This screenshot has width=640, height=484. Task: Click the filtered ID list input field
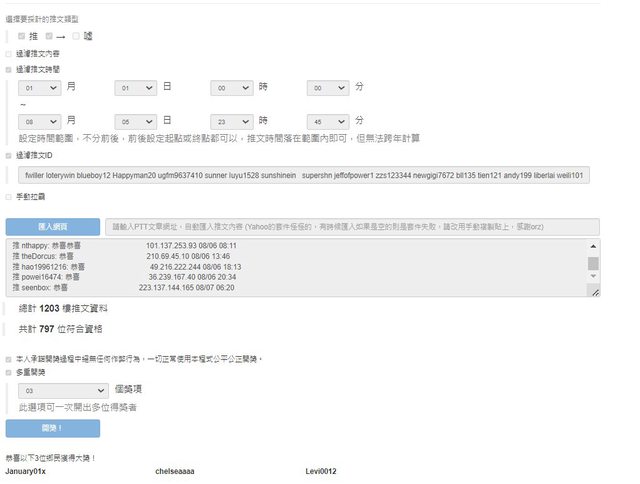[303, 176]
